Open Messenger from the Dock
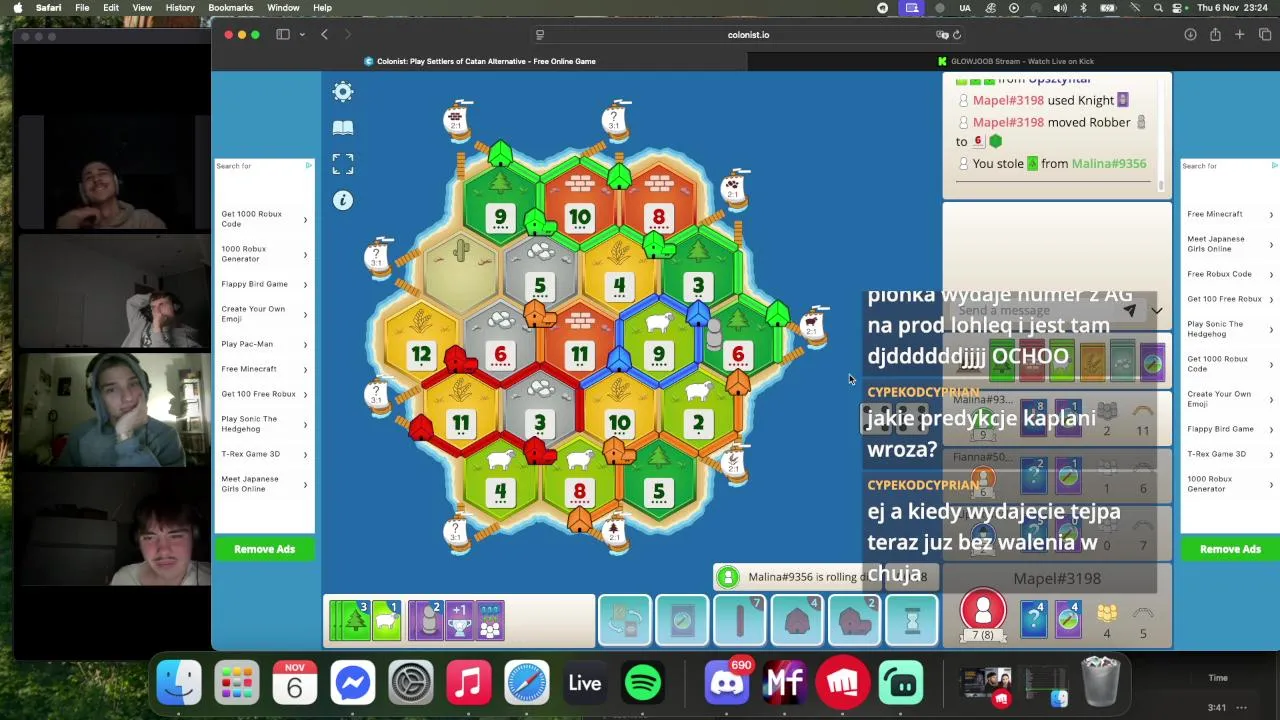1280x720 pixels. pyautogui.click(x=353, y=684)
